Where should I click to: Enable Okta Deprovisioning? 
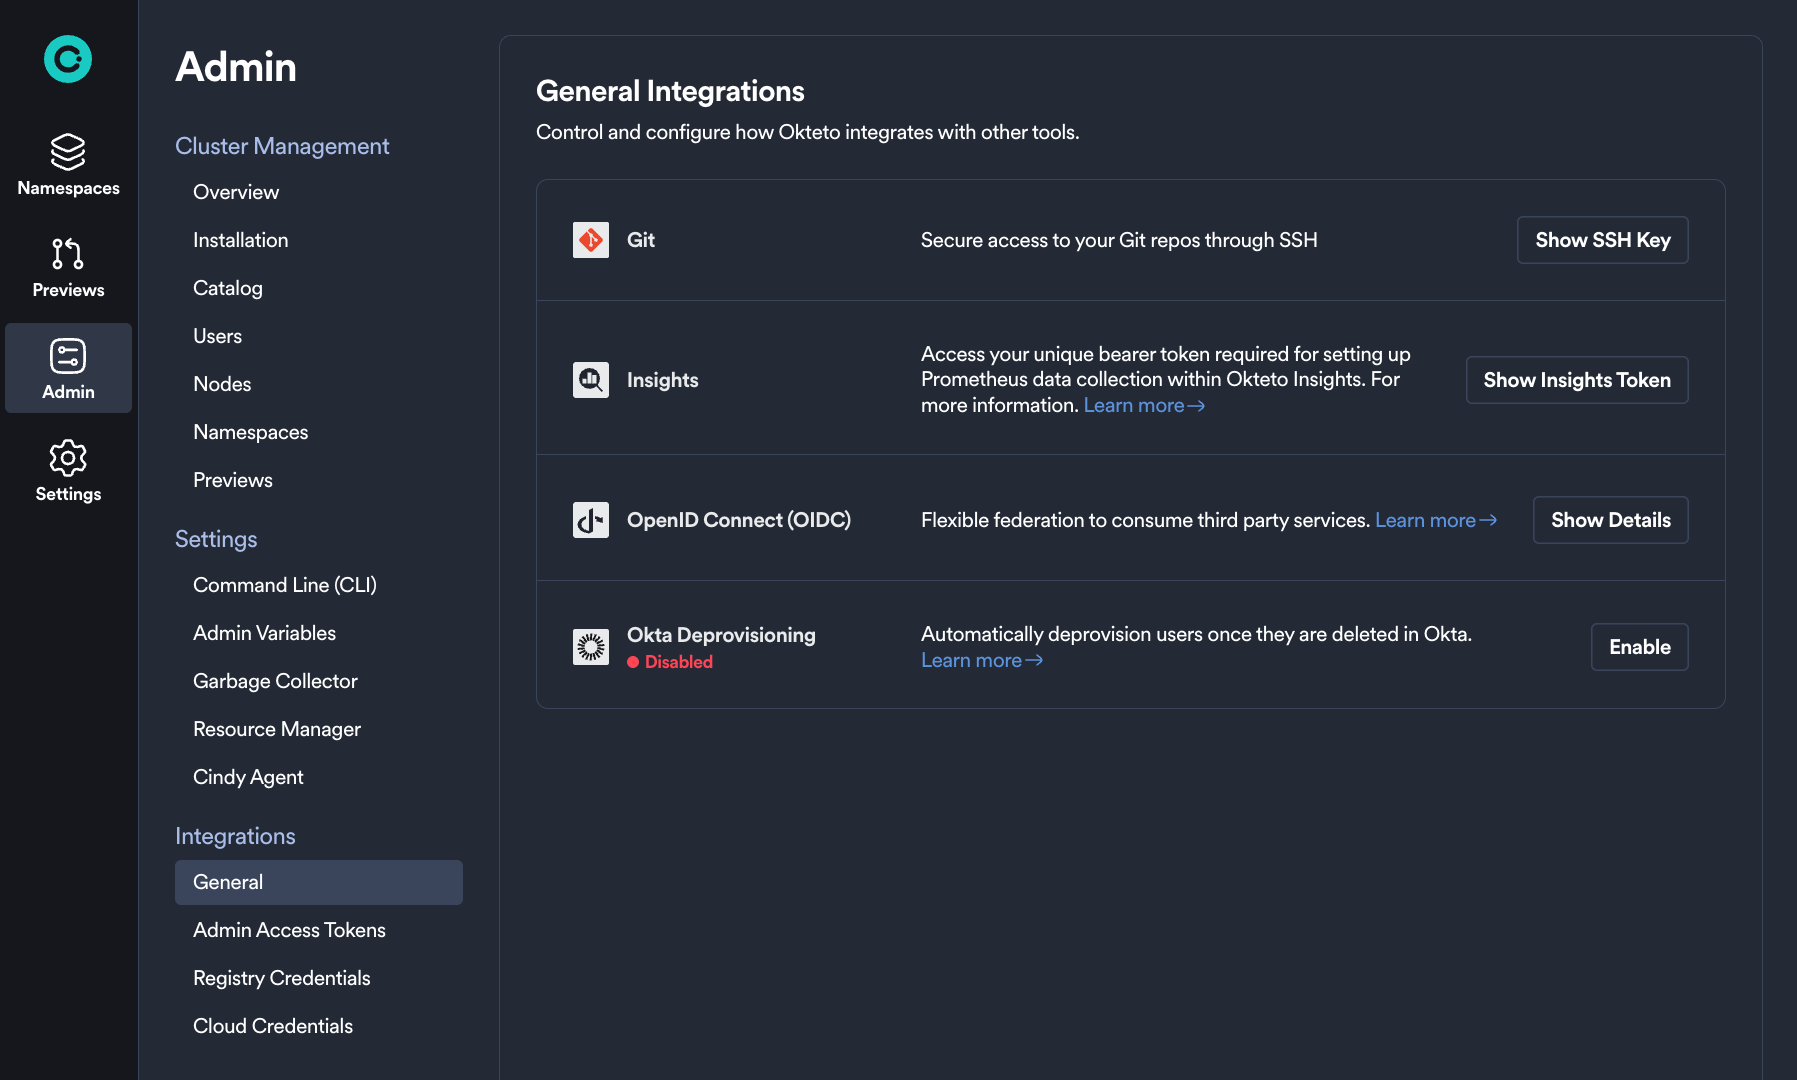(1639, 647)
